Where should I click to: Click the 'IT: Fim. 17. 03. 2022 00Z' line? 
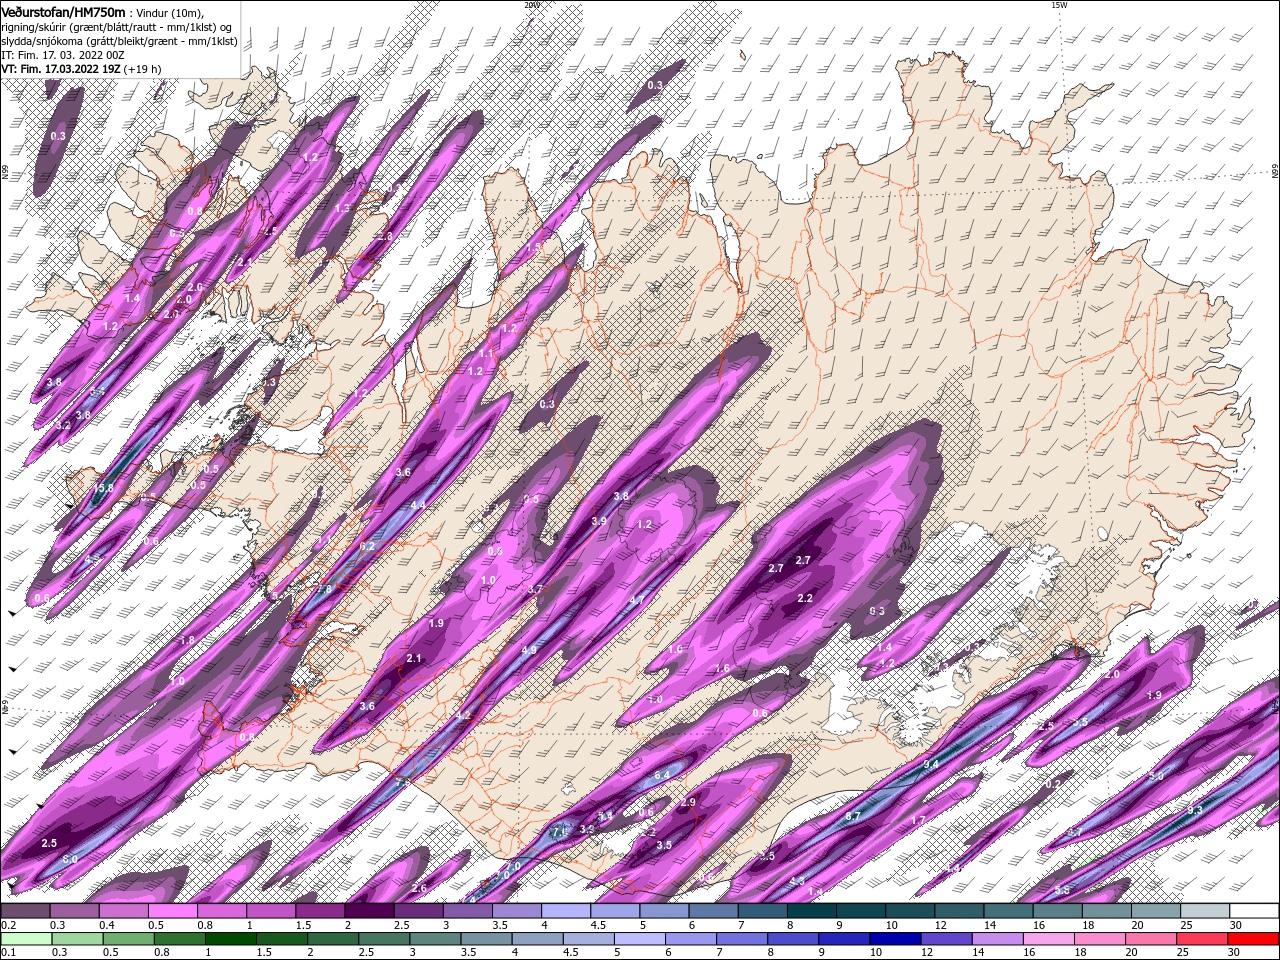(x=62, y=55)
